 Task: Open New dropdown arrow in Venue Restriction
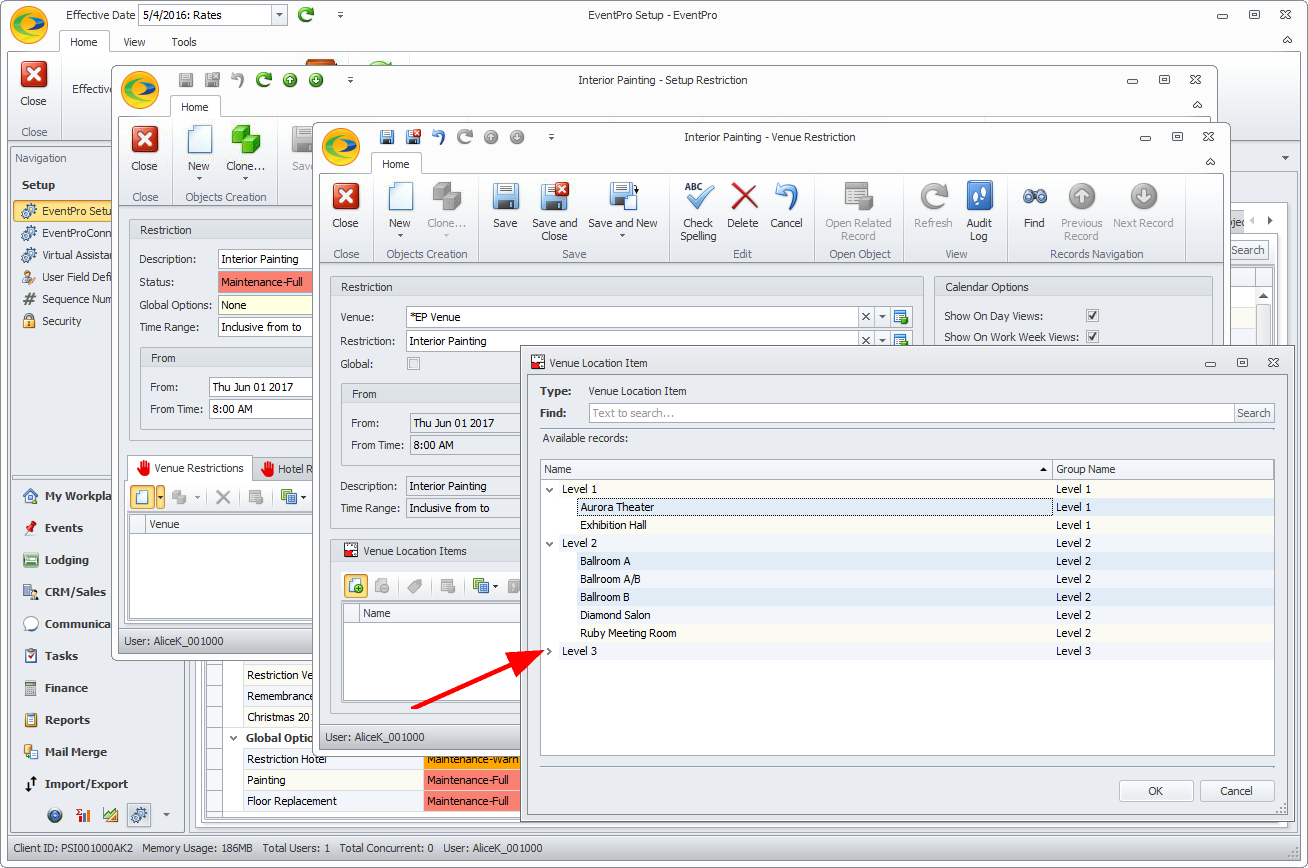coord(399,237)
